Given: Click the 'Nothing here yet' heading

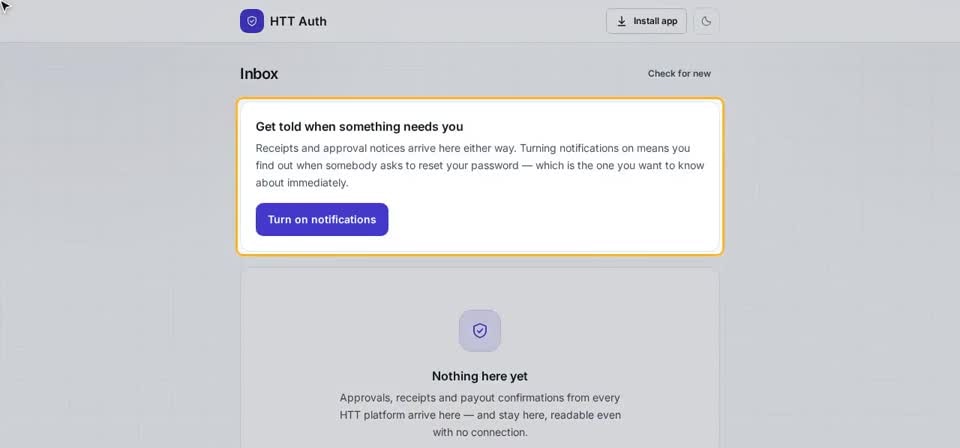Looking at the screenshot, I should tap(480, 376).
